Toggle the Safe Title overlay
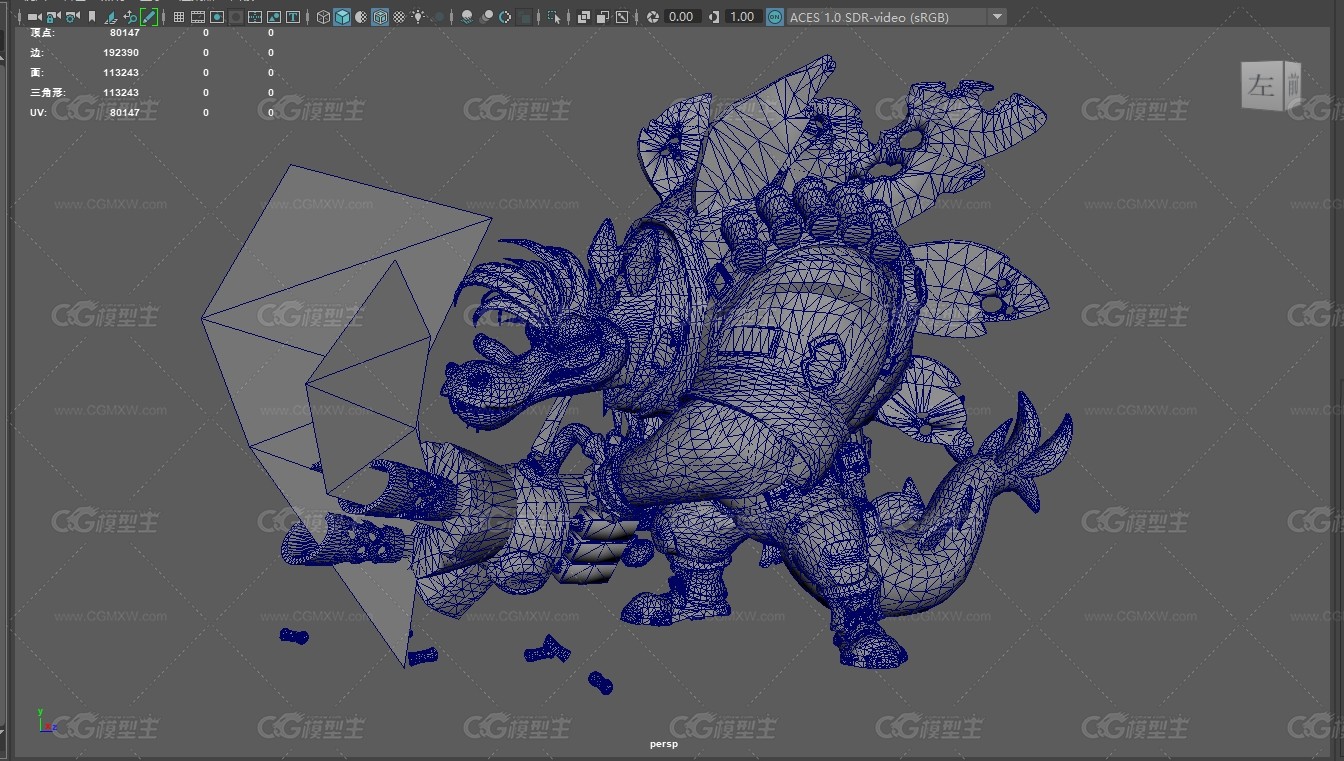Screen dimensions: 1344x761 point(293,17)
